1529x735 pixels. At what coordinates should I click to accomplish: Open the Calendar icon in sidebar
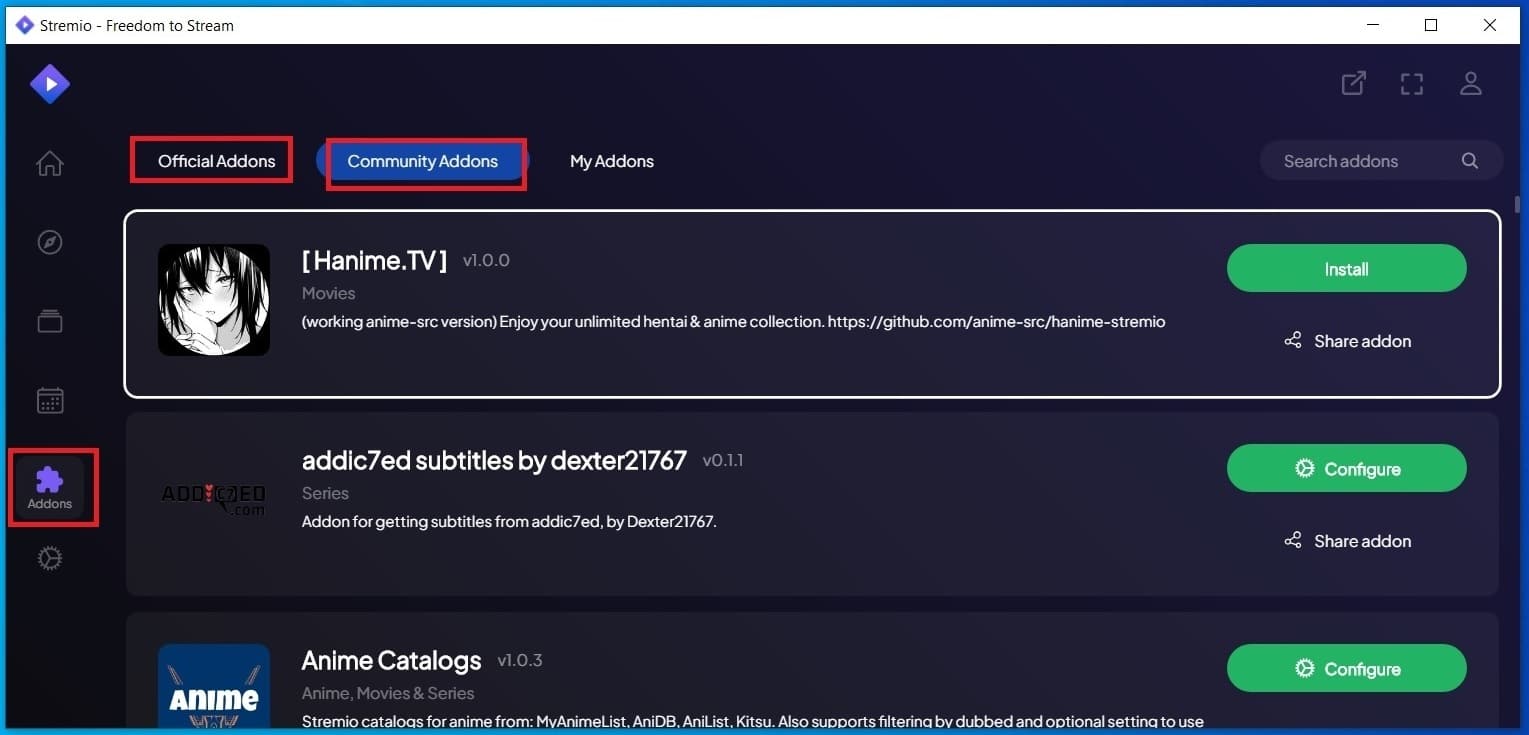click(50, 401)
